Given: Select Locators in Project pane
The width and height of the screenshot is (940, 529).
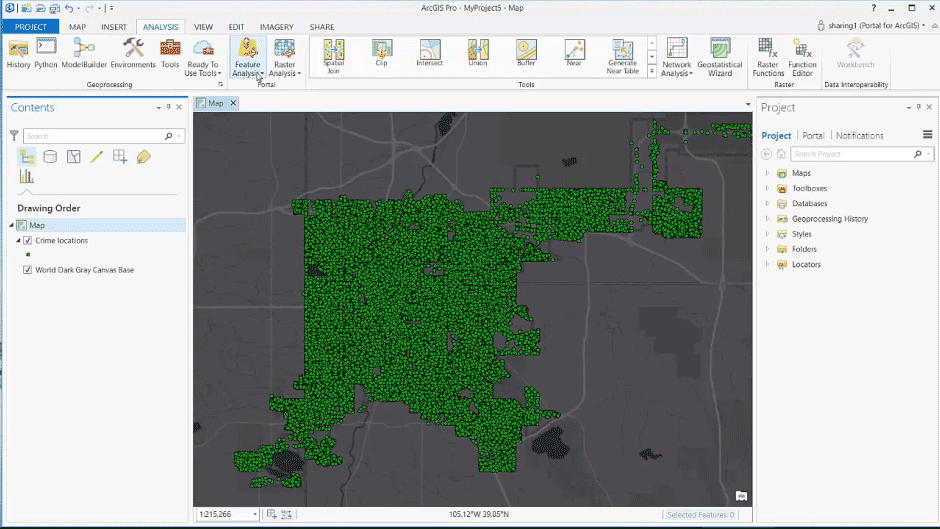Looking at the screenshot, I should pyautogui.click(x=806, y=264).
